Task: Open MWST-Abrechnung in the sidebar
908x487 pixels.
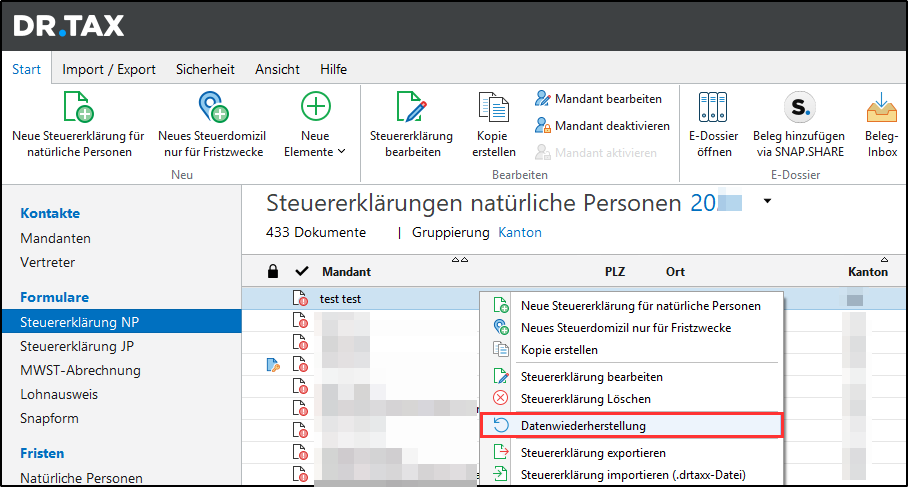Action: [x=80, y=371]
